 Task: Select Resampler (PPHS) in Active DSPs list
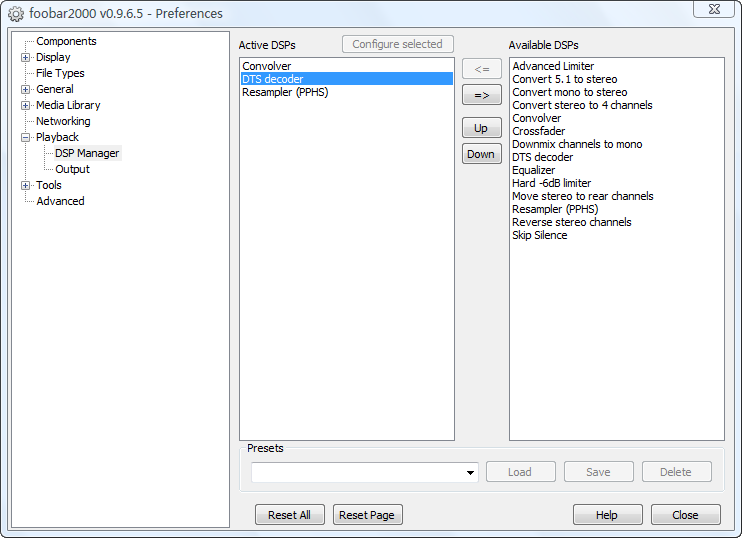[x=347, y=92]
